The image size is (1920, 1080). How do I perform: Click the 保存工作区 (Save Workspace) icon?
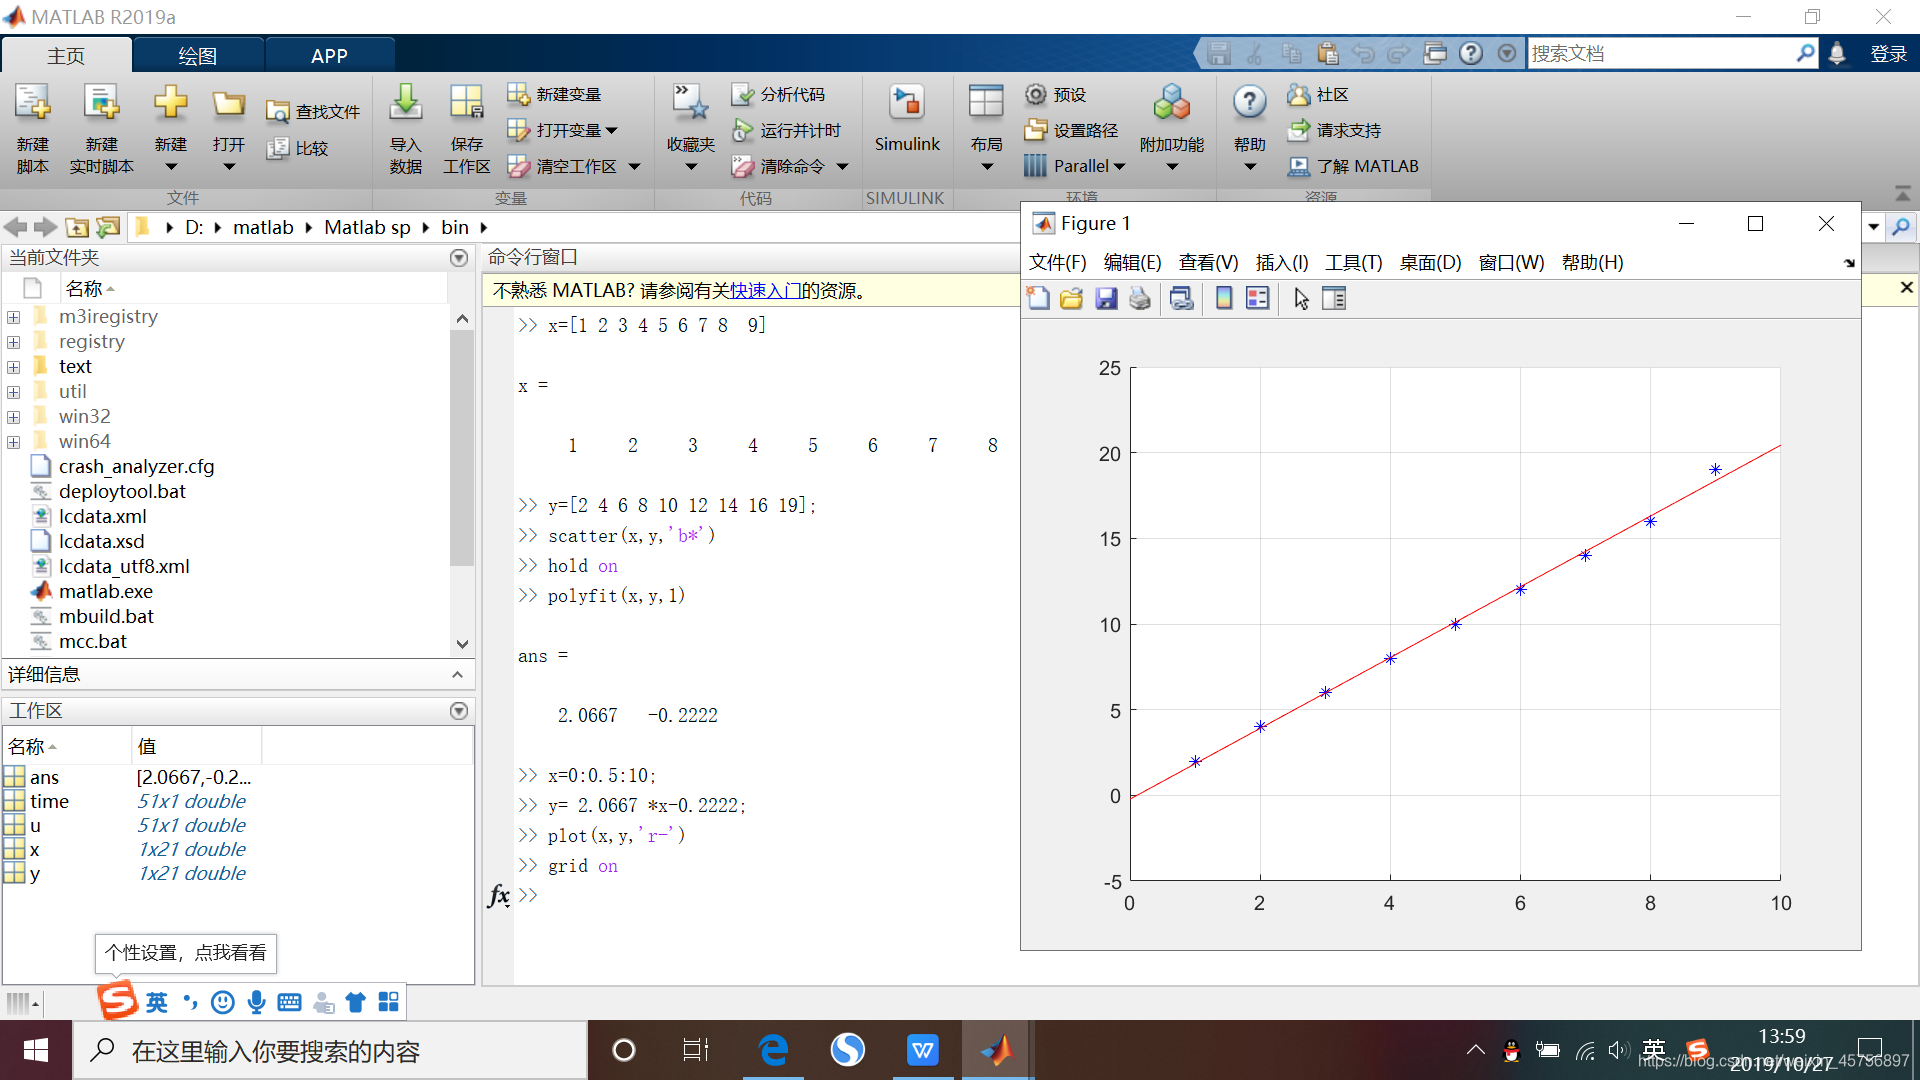[466, 104]
